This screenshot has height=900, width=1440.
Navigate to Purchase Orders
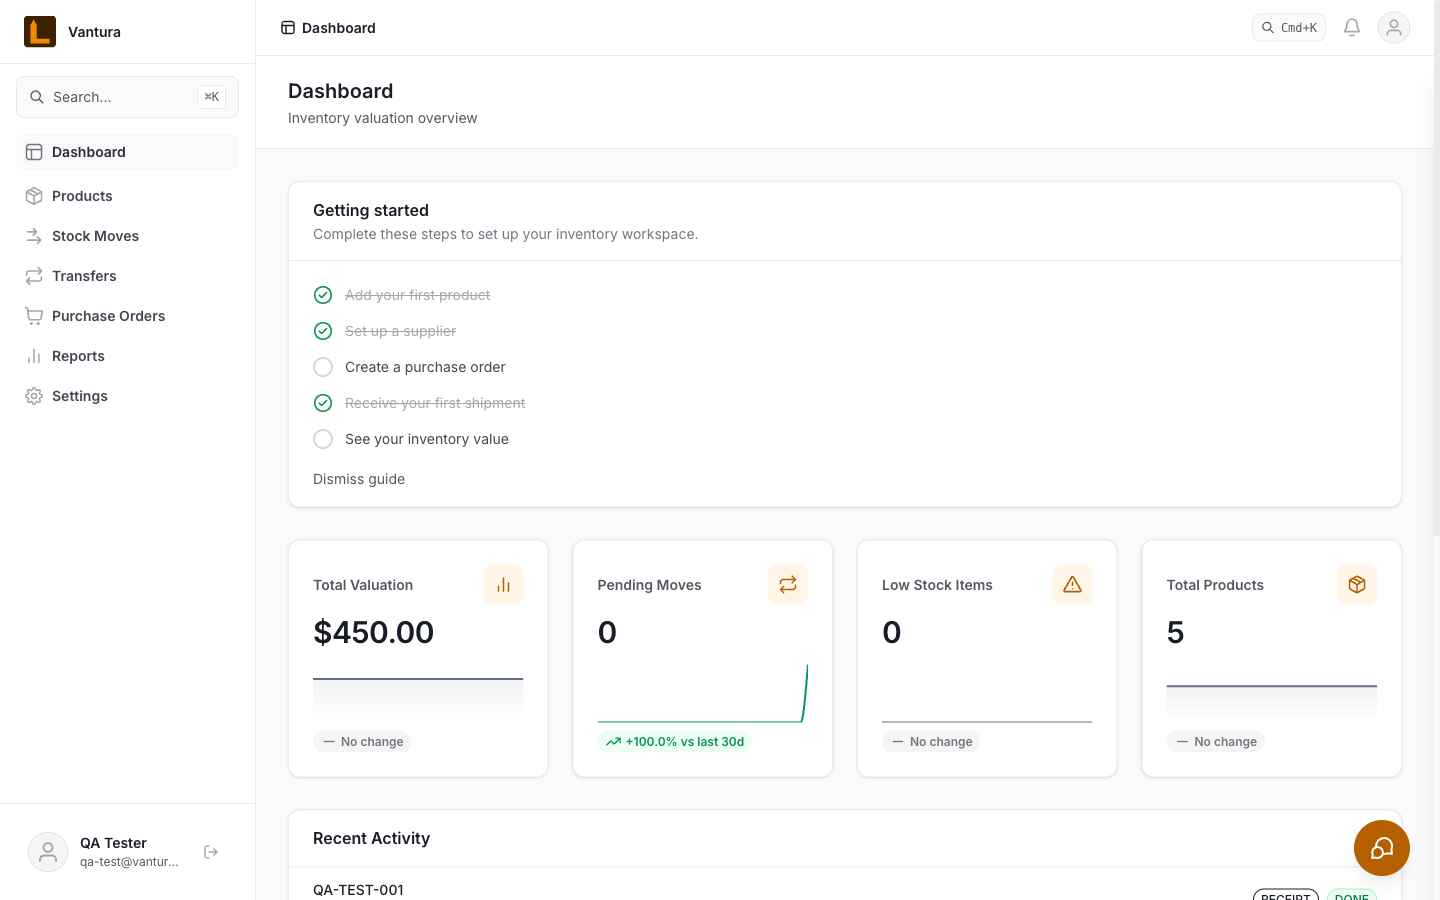tap(108, 316)
